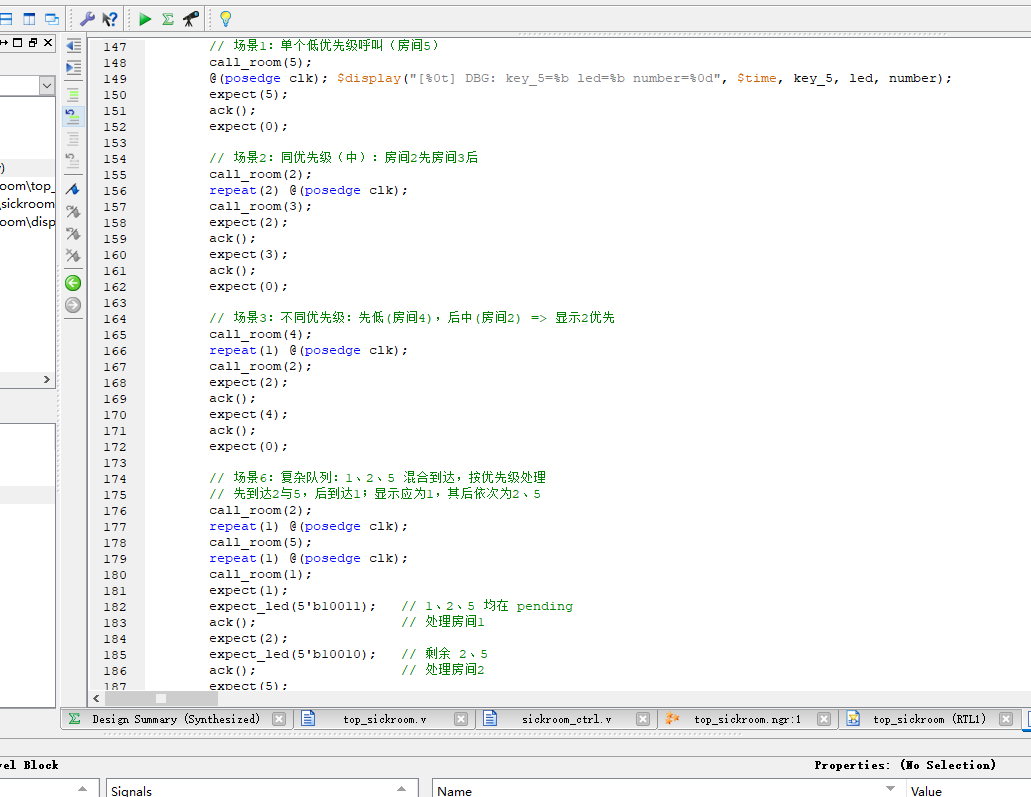The image size is (1031, 797).
Task: Select the oom\disp tree entry
Action: (x=27, y=222)
